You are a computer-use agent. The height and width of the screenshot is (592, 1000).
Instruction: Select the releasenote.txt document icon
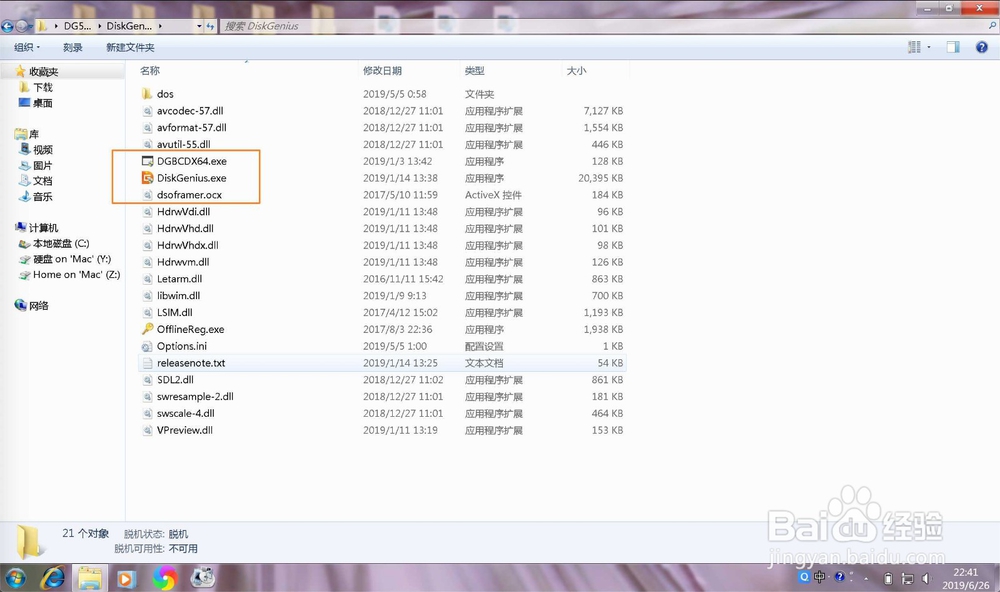point(147,363)
